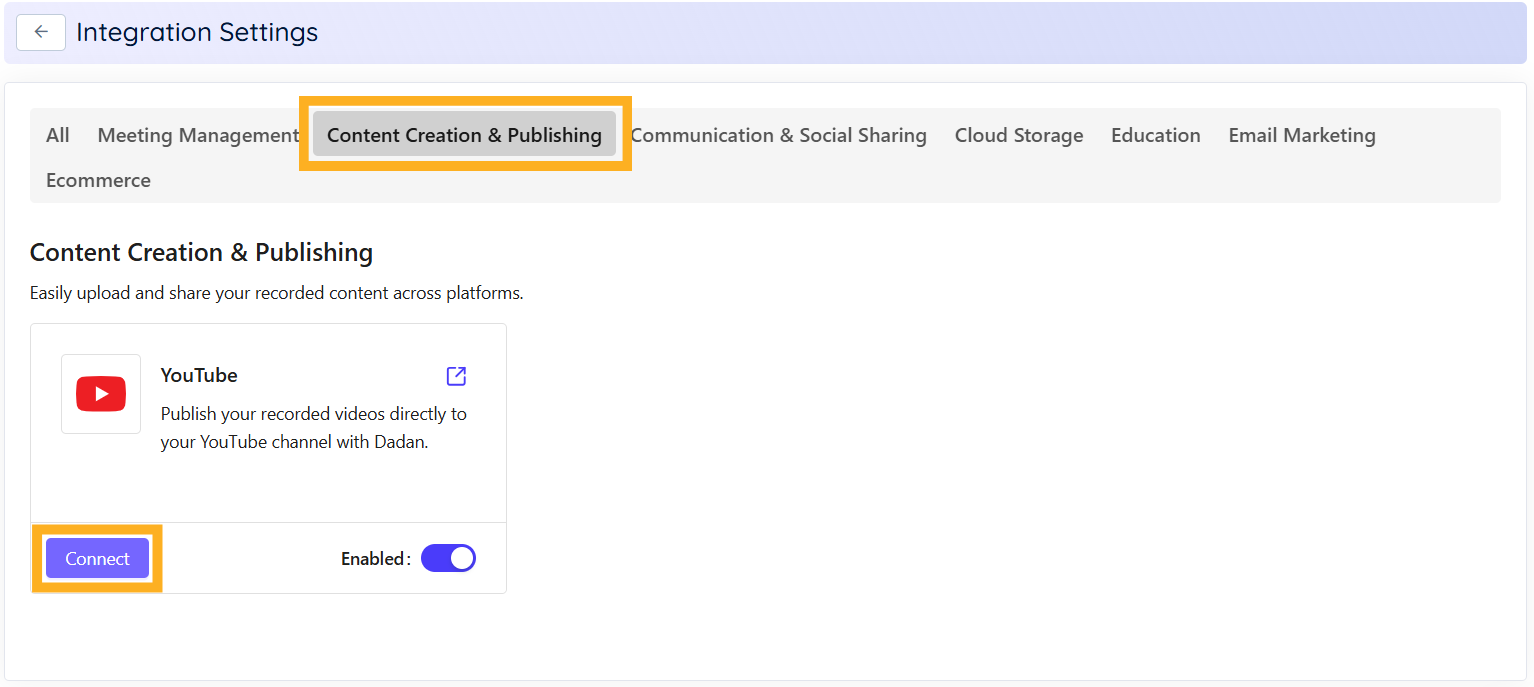Go back using the left arrow icon
Image resolution: width=1534 pixels, height=687 pixels.
(x=40, y=32)
